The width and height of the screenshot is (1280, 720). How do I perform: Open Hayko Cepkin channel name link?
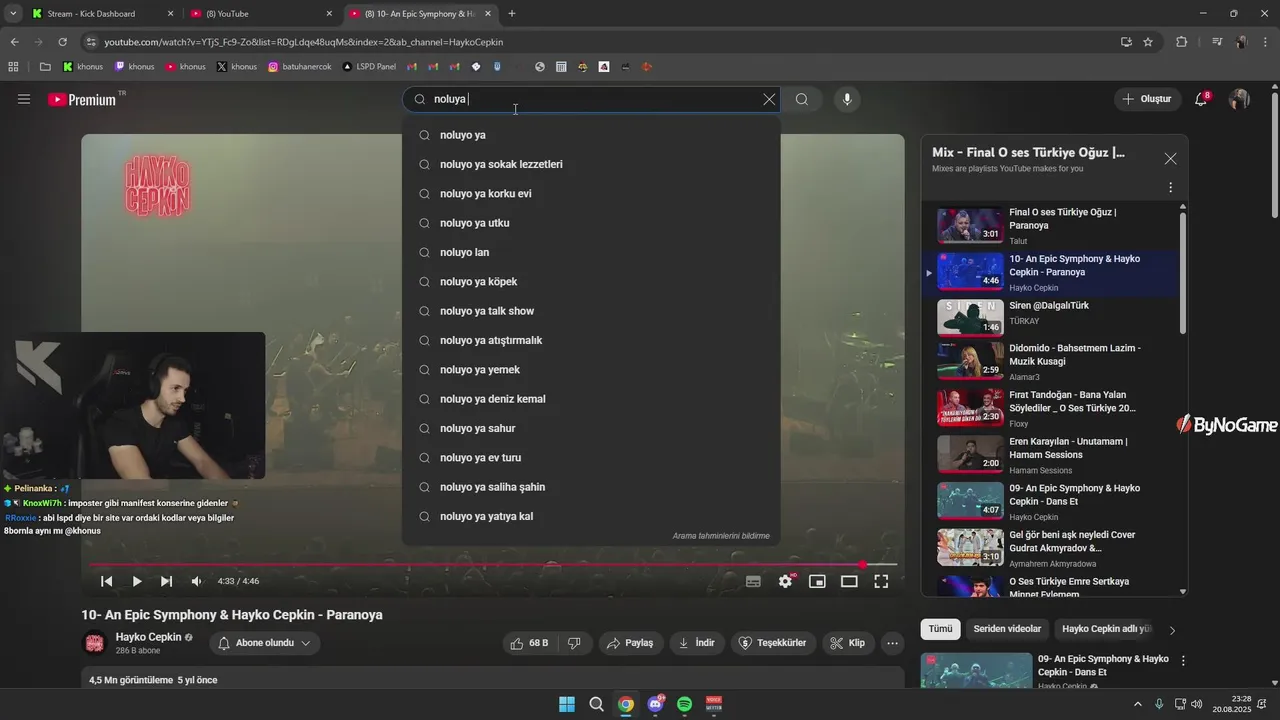148,637
